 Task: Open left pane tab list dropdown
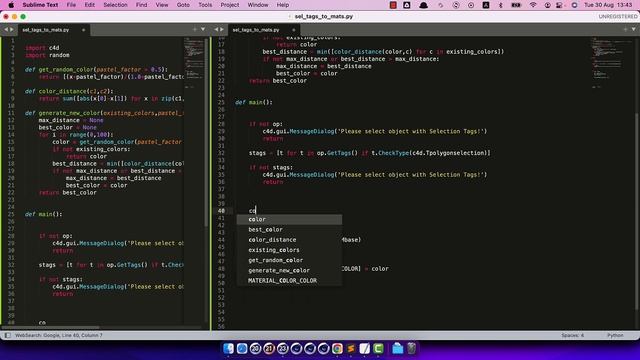(203, 29)
